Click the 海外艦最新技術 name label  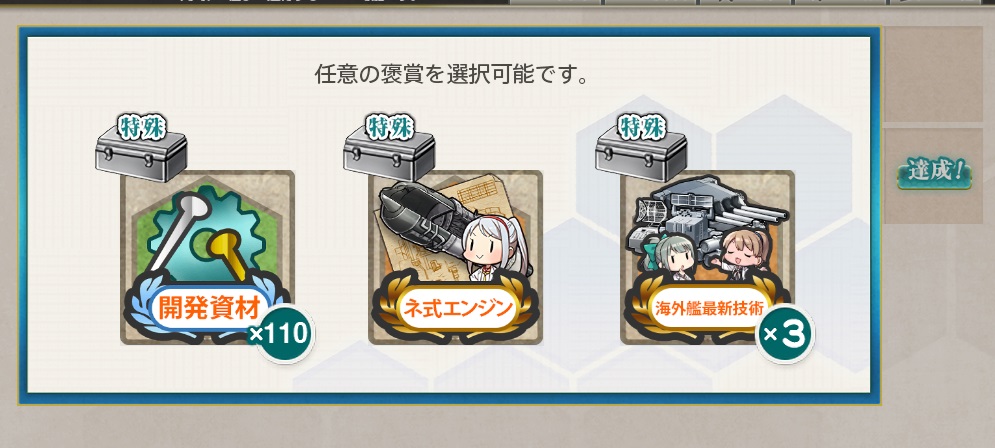point(709,311)
